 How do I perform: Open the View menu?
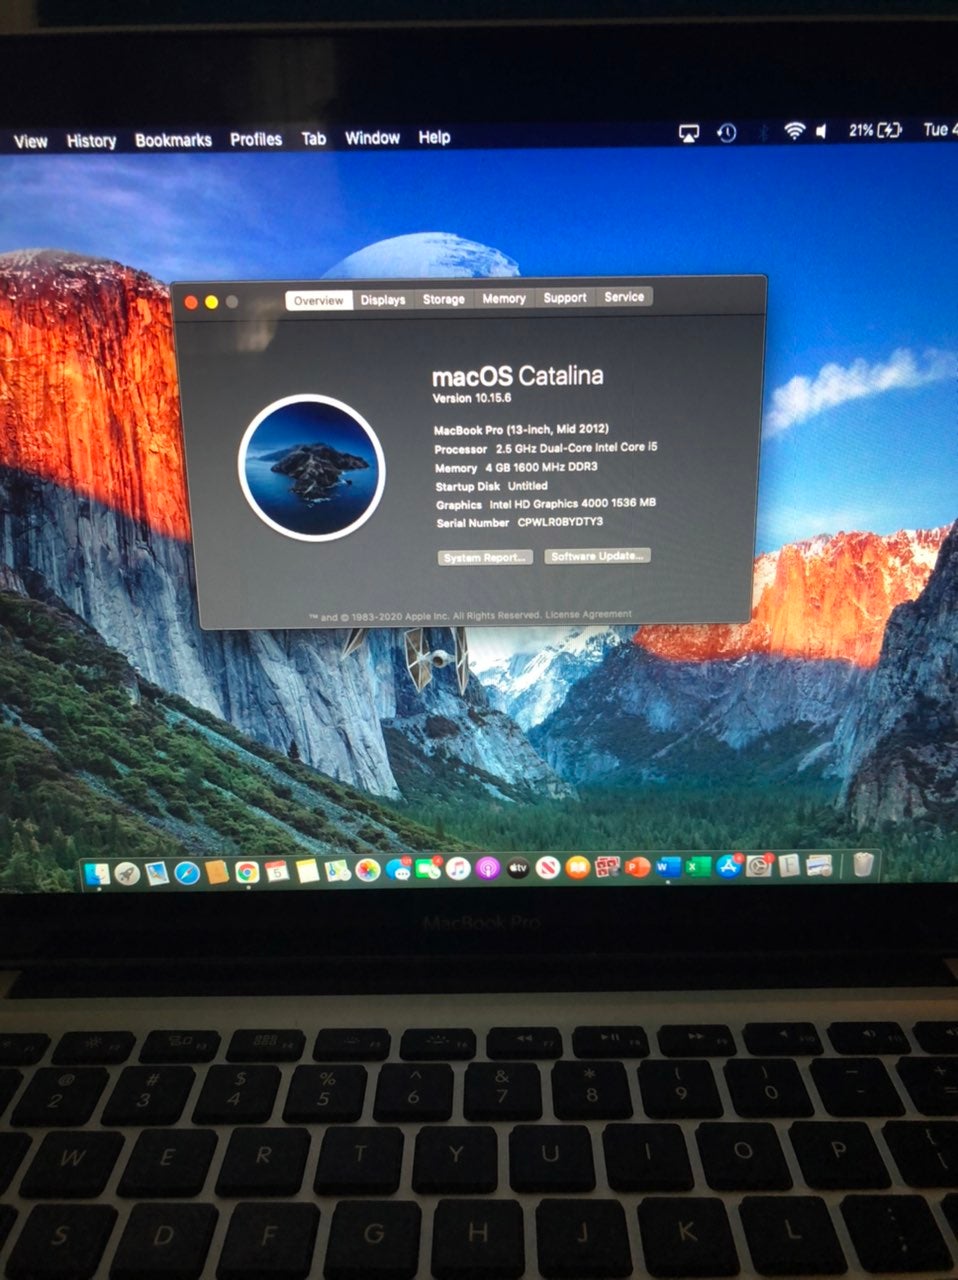(x=30, y=141)
